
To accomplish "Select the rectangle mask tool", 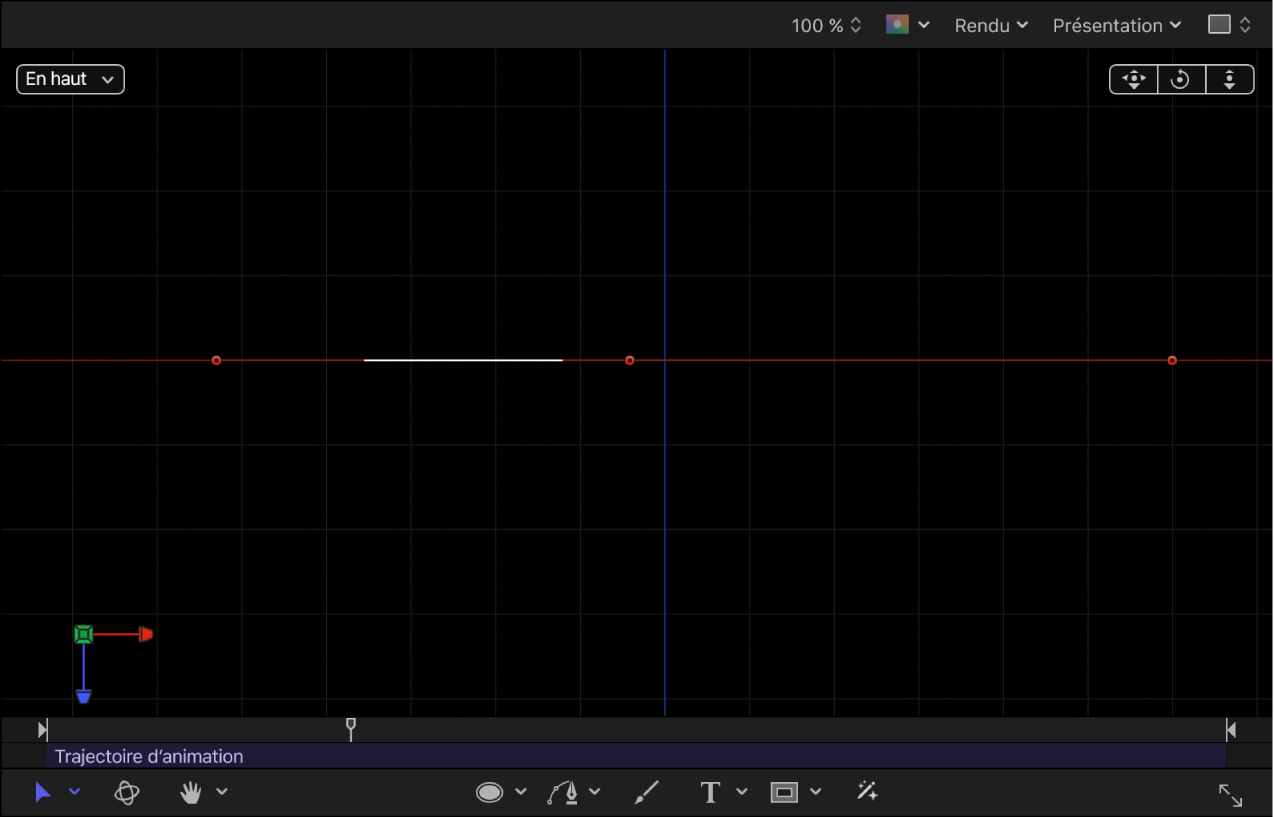I will tap(784, 793).
